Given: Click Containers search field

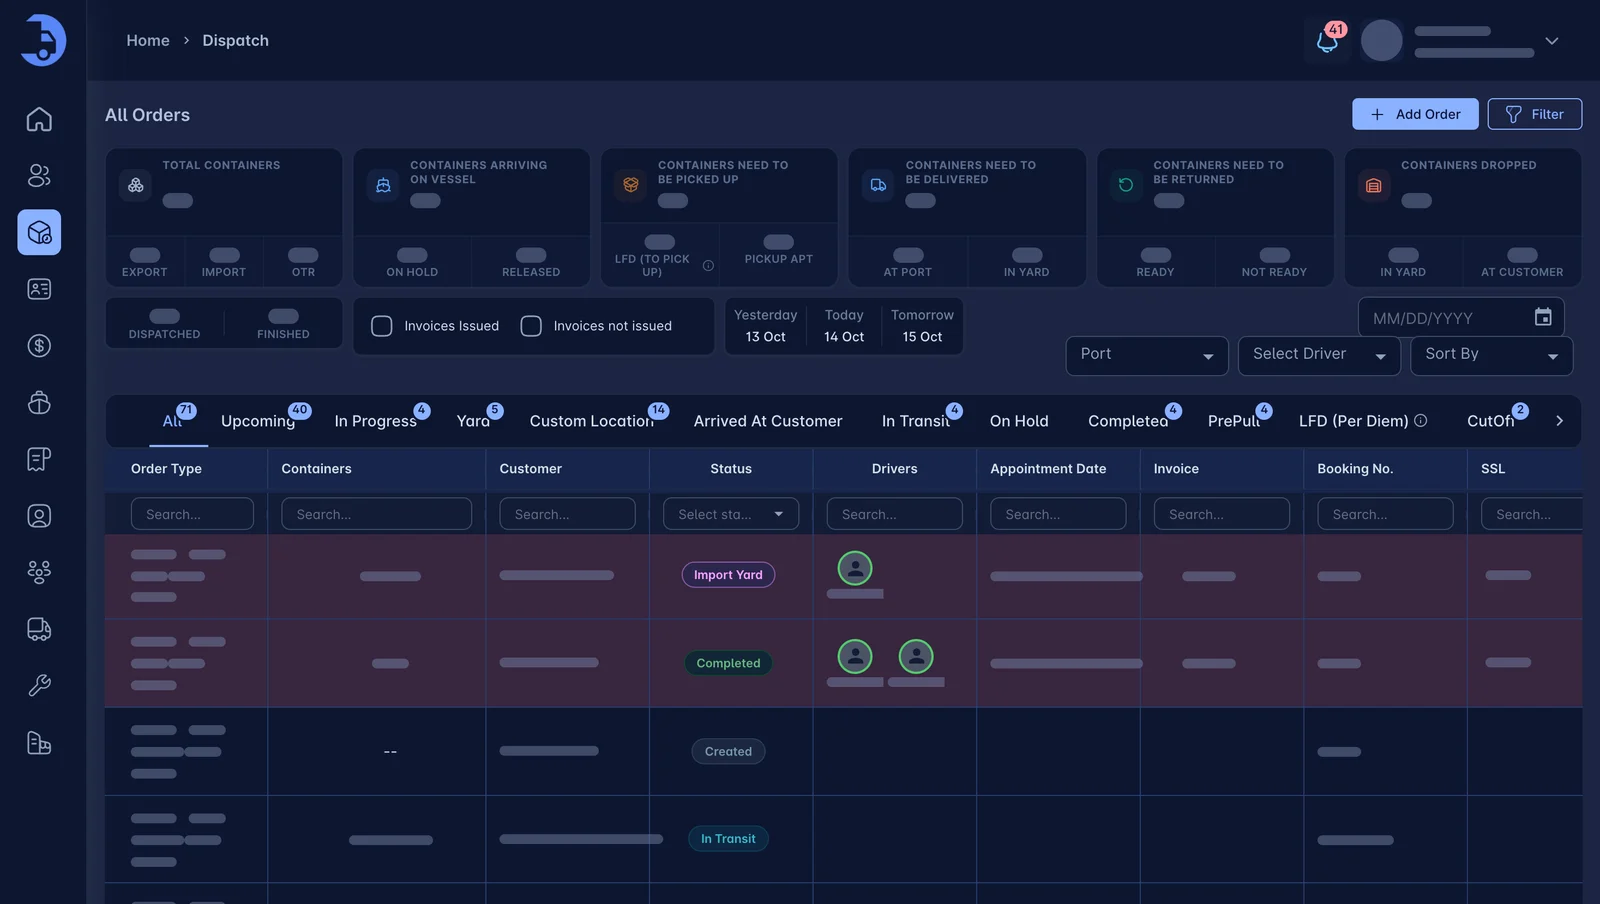Looking at the screenshot, I should (376, 514).
